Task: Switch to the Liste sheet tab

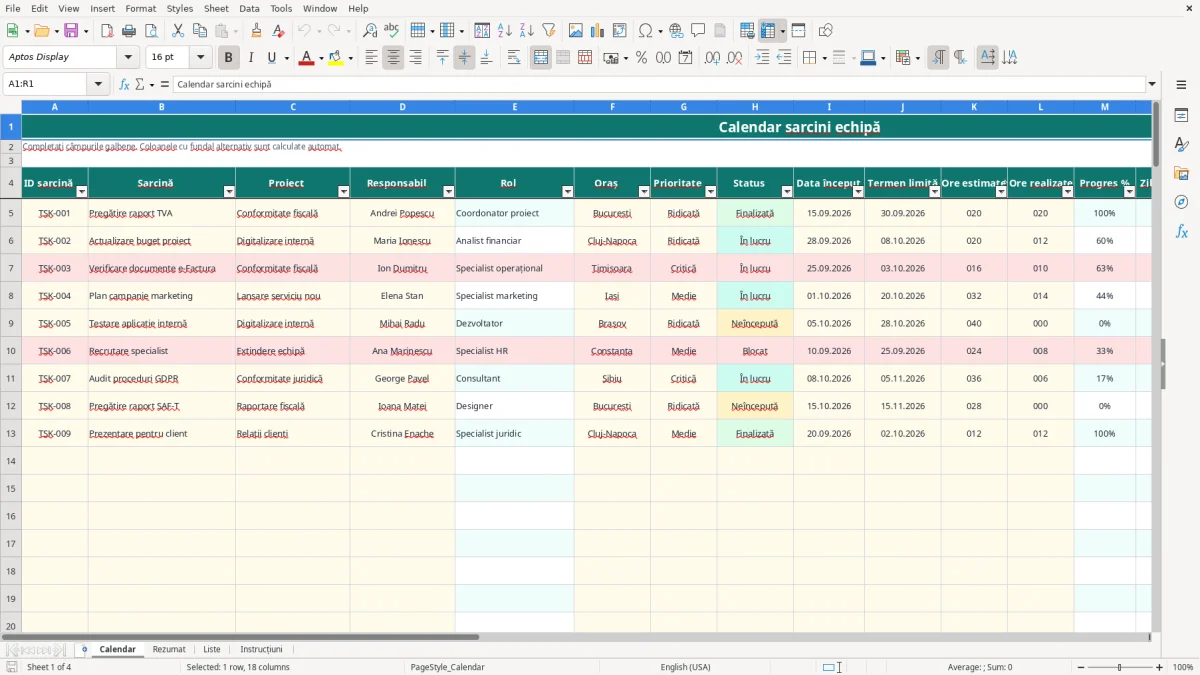Action: (x=212, y=649)
